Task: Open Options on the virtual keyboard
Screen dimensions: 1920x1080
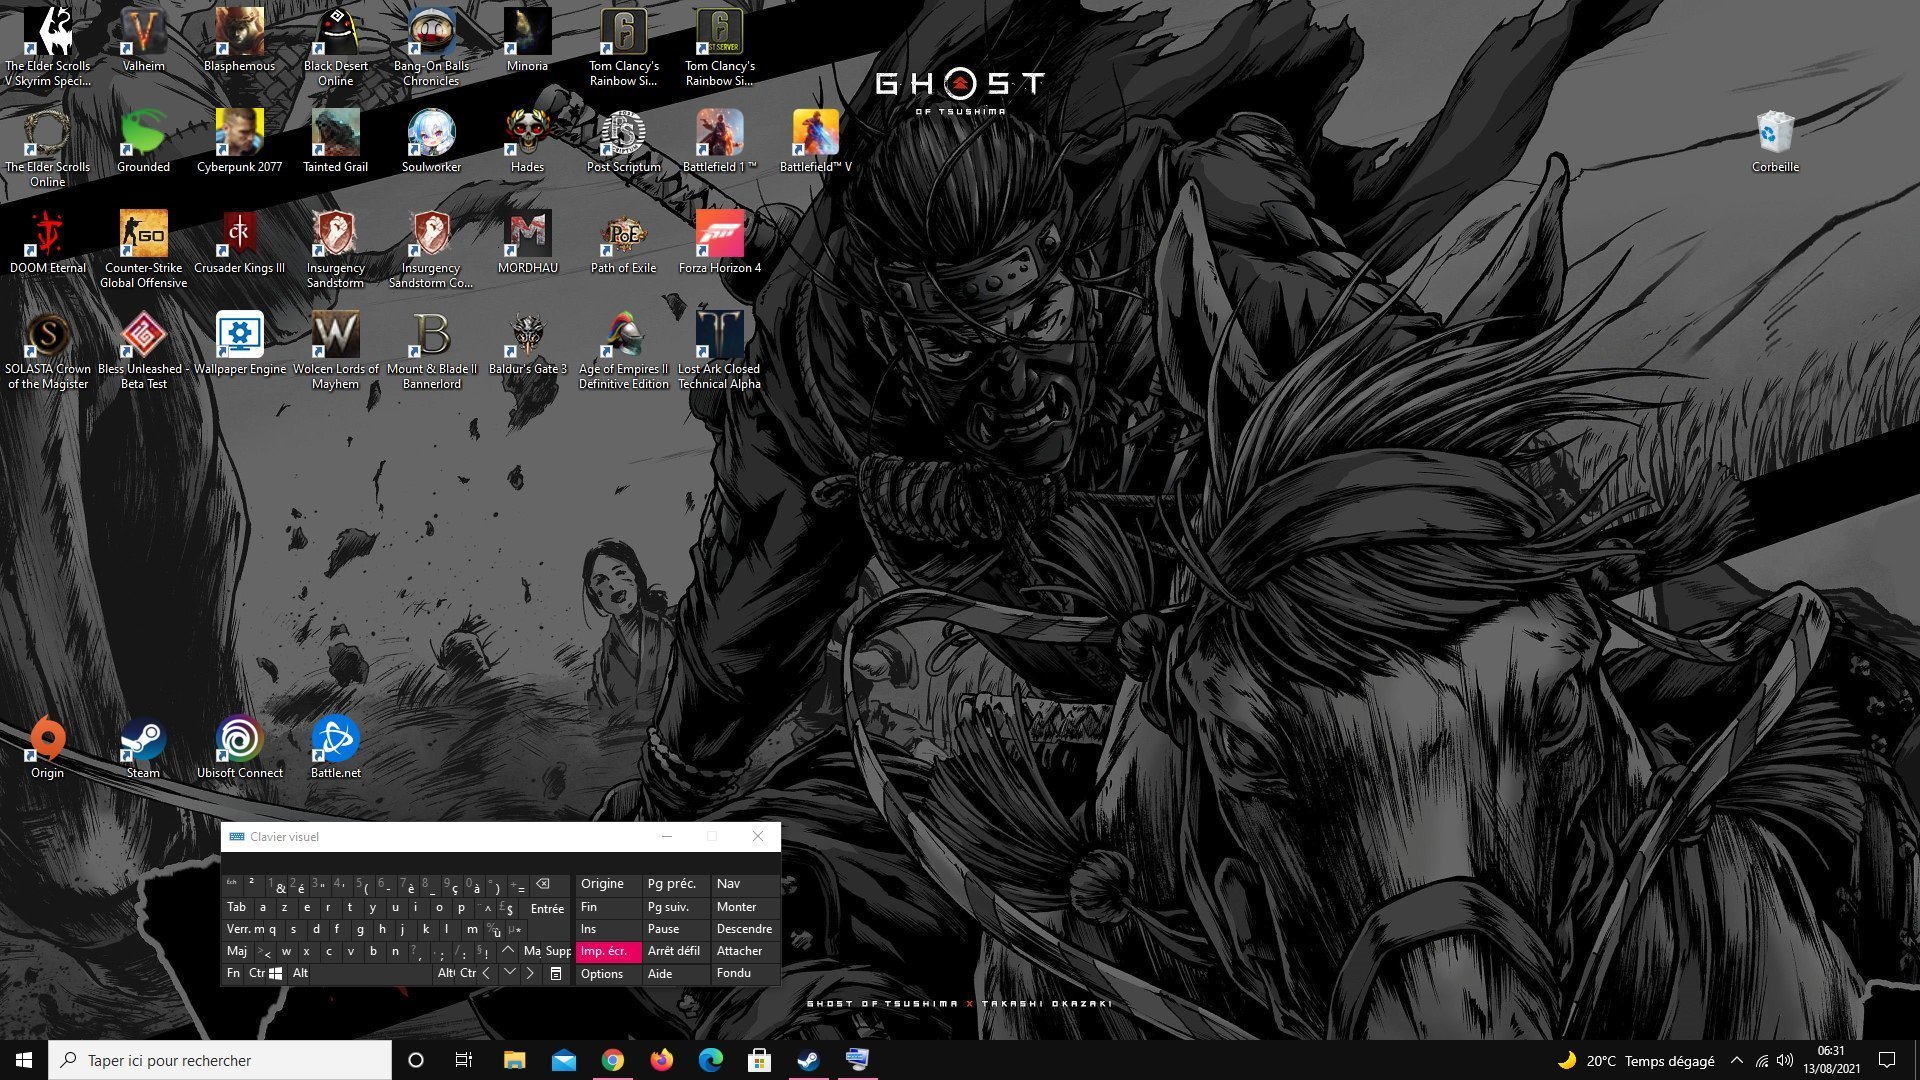Action: point(602,974)
